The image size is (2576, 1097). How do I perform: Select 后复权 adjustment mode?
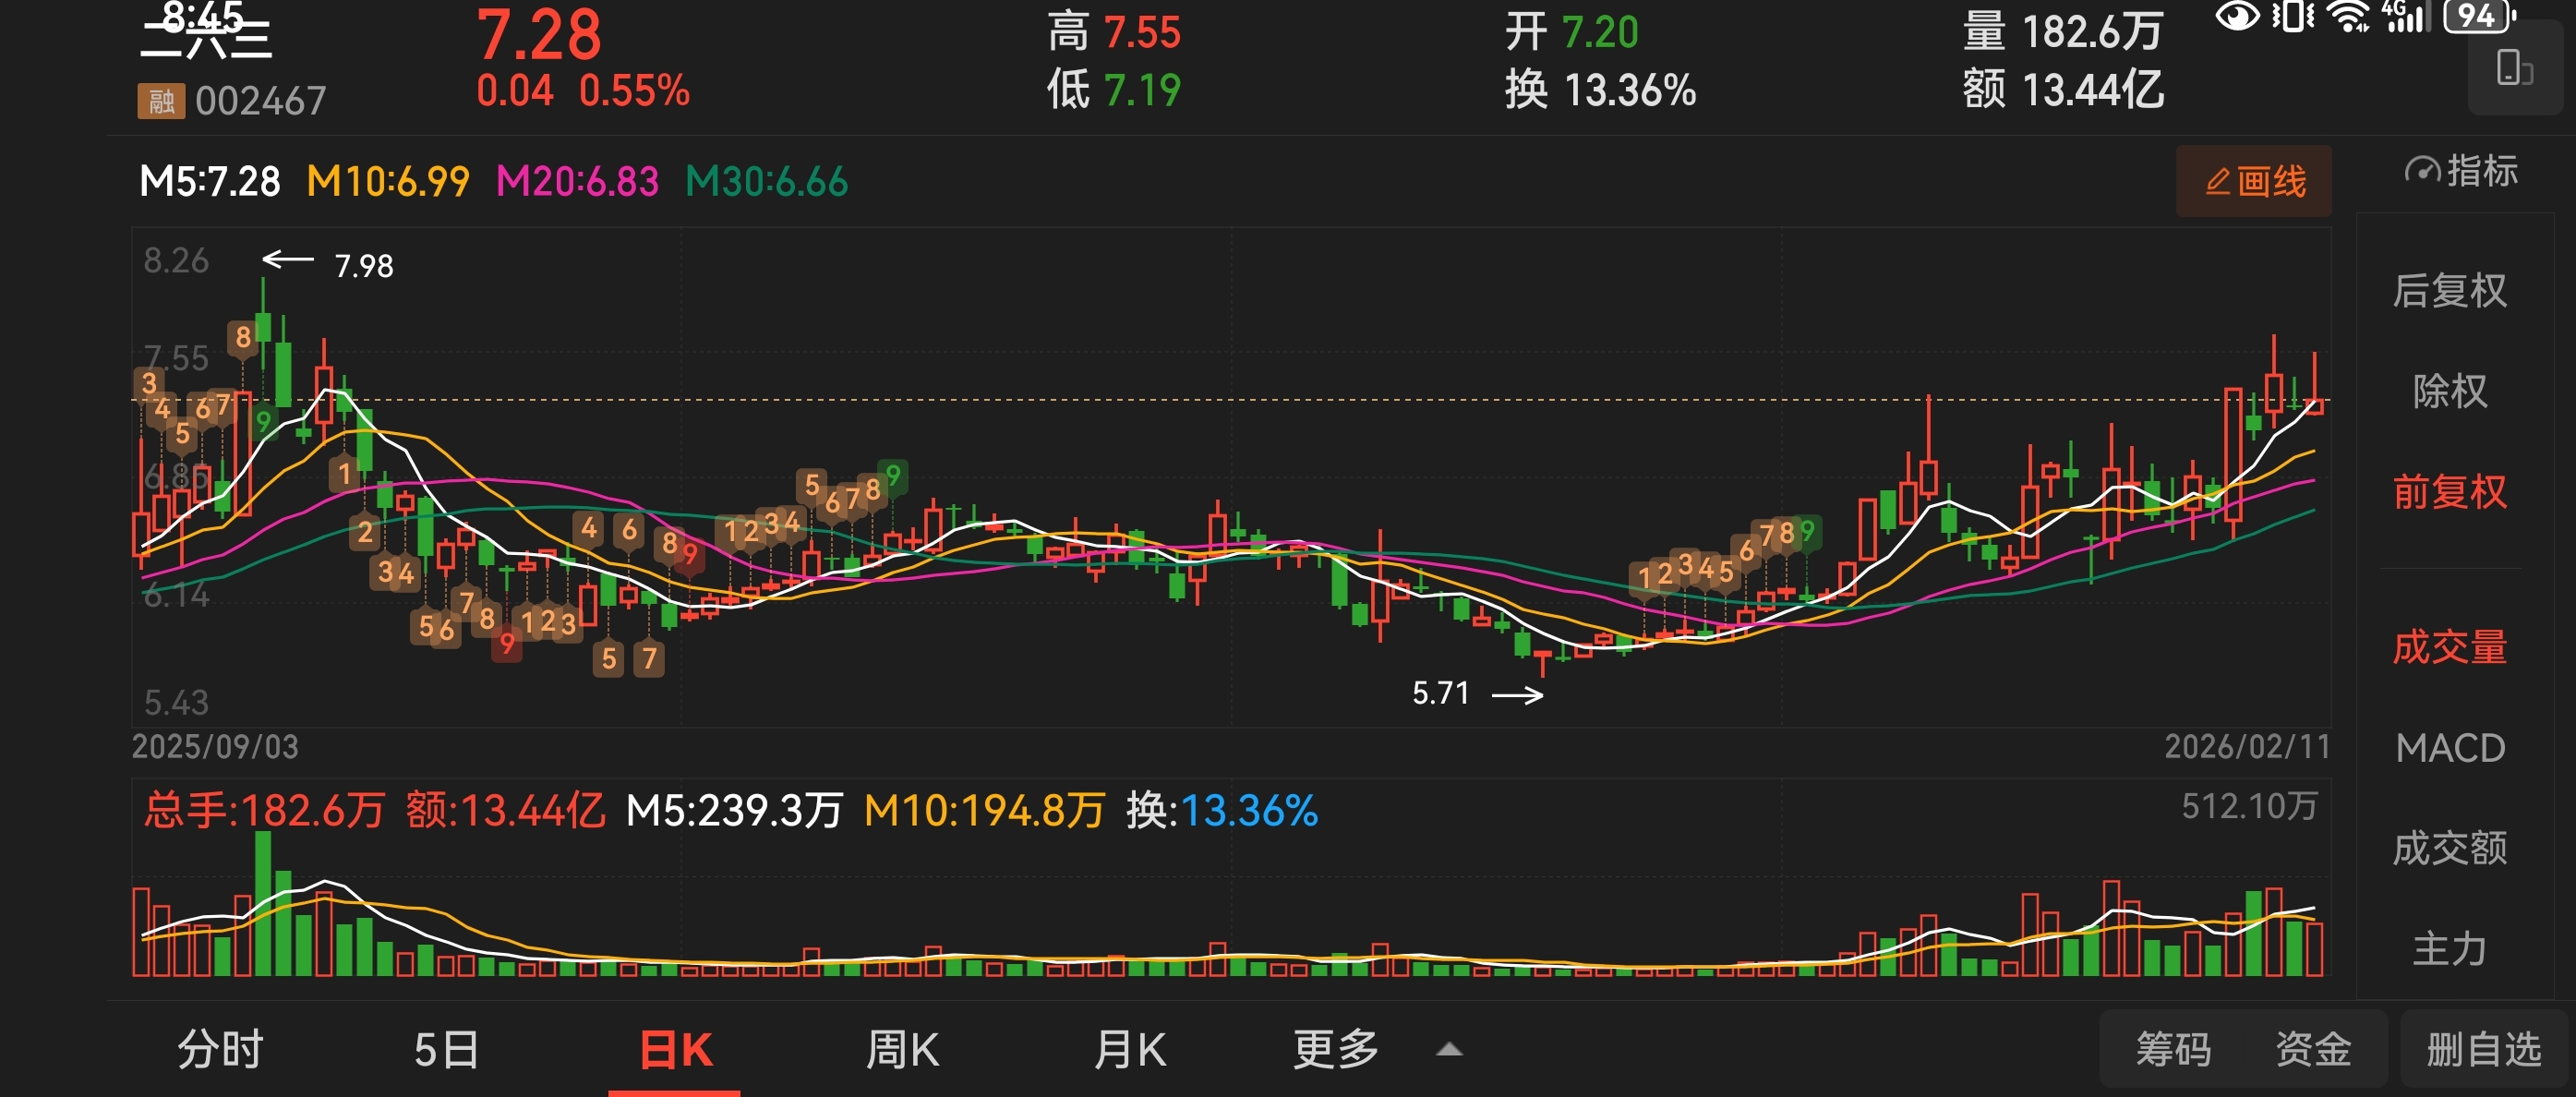coord(2449,291)
